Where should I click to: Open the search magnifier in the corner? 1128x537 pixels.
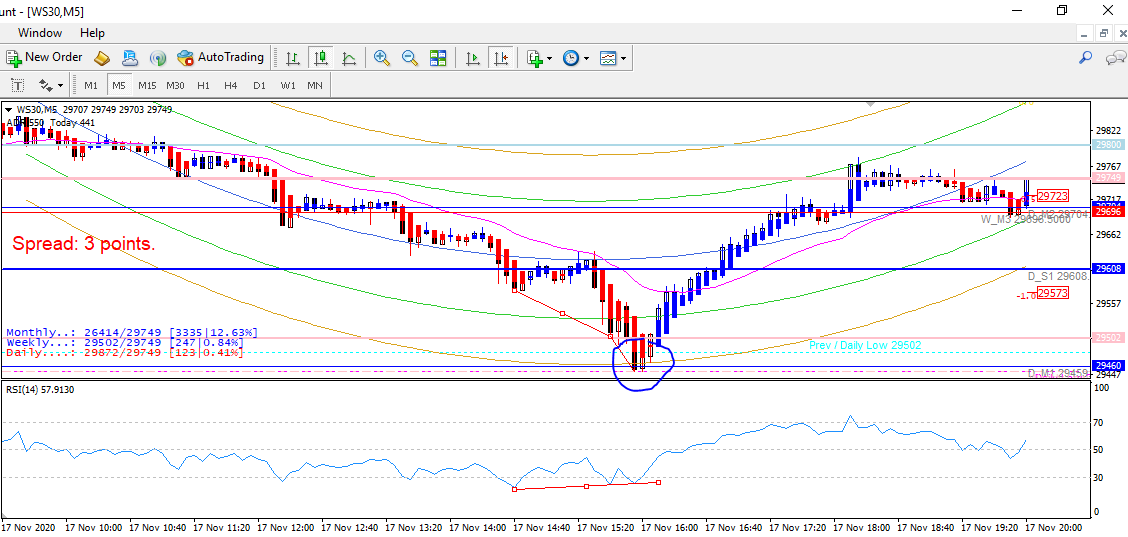[1086, 58]
